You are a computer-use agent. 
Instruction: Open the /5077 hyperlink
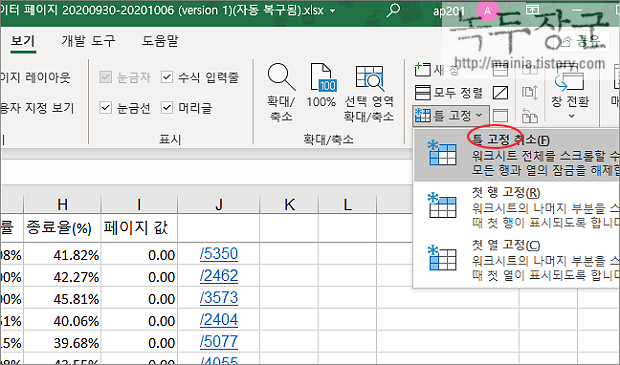[x=219, y=342]
